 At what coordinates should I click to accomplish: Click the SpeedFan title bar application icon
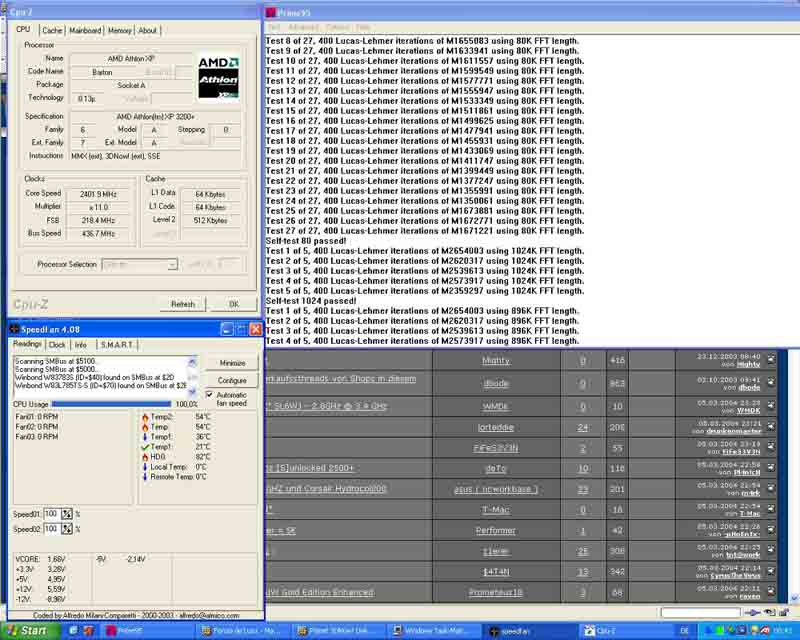pyautogui.click(x=14, y=329)
